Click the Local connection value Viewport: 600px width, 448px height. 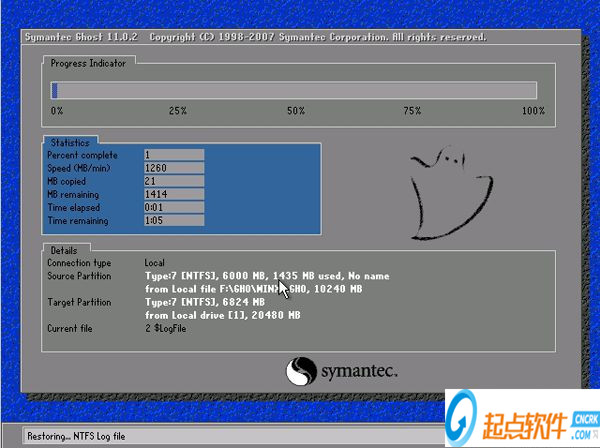154,262
